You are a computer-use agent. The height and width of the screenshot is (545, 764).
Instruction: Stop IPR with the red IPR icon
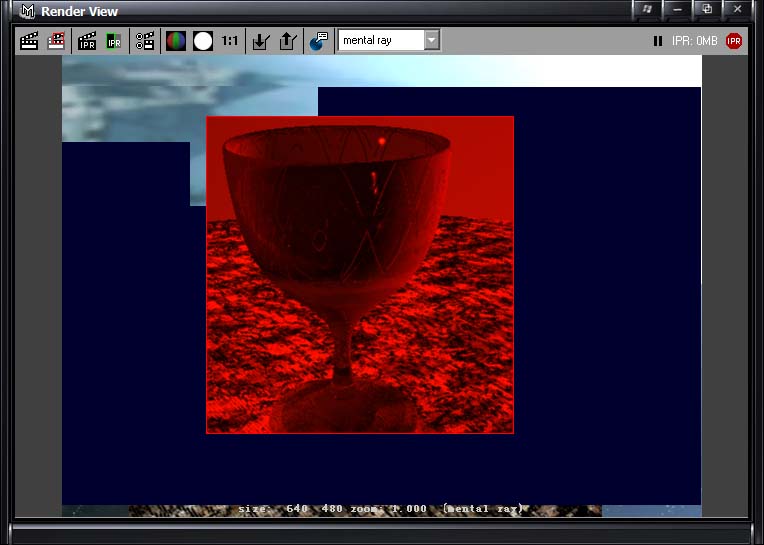pyautogui.click(x=734, y=41)
